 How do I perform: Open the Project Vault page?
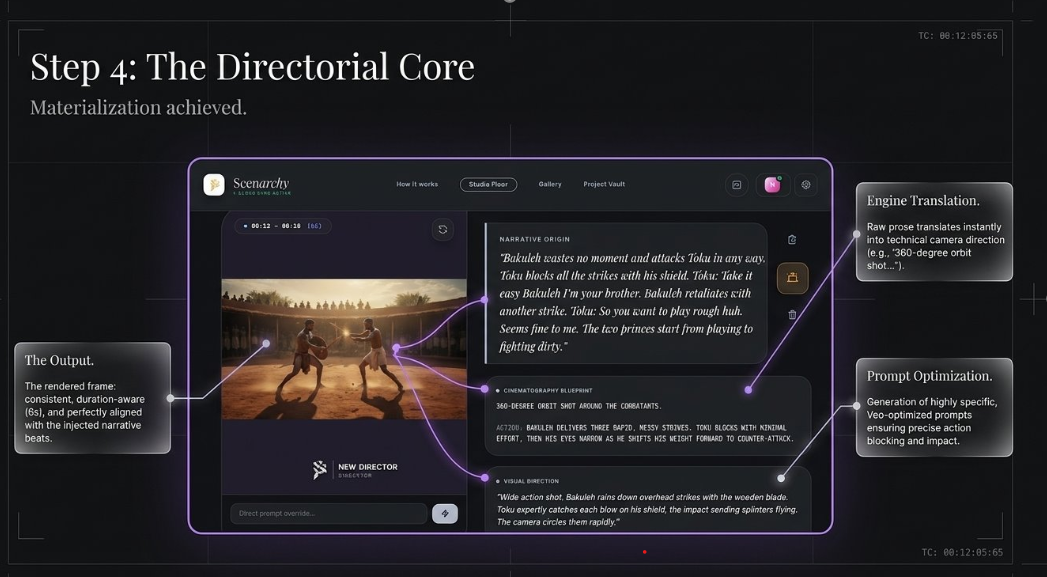(604, 184)
